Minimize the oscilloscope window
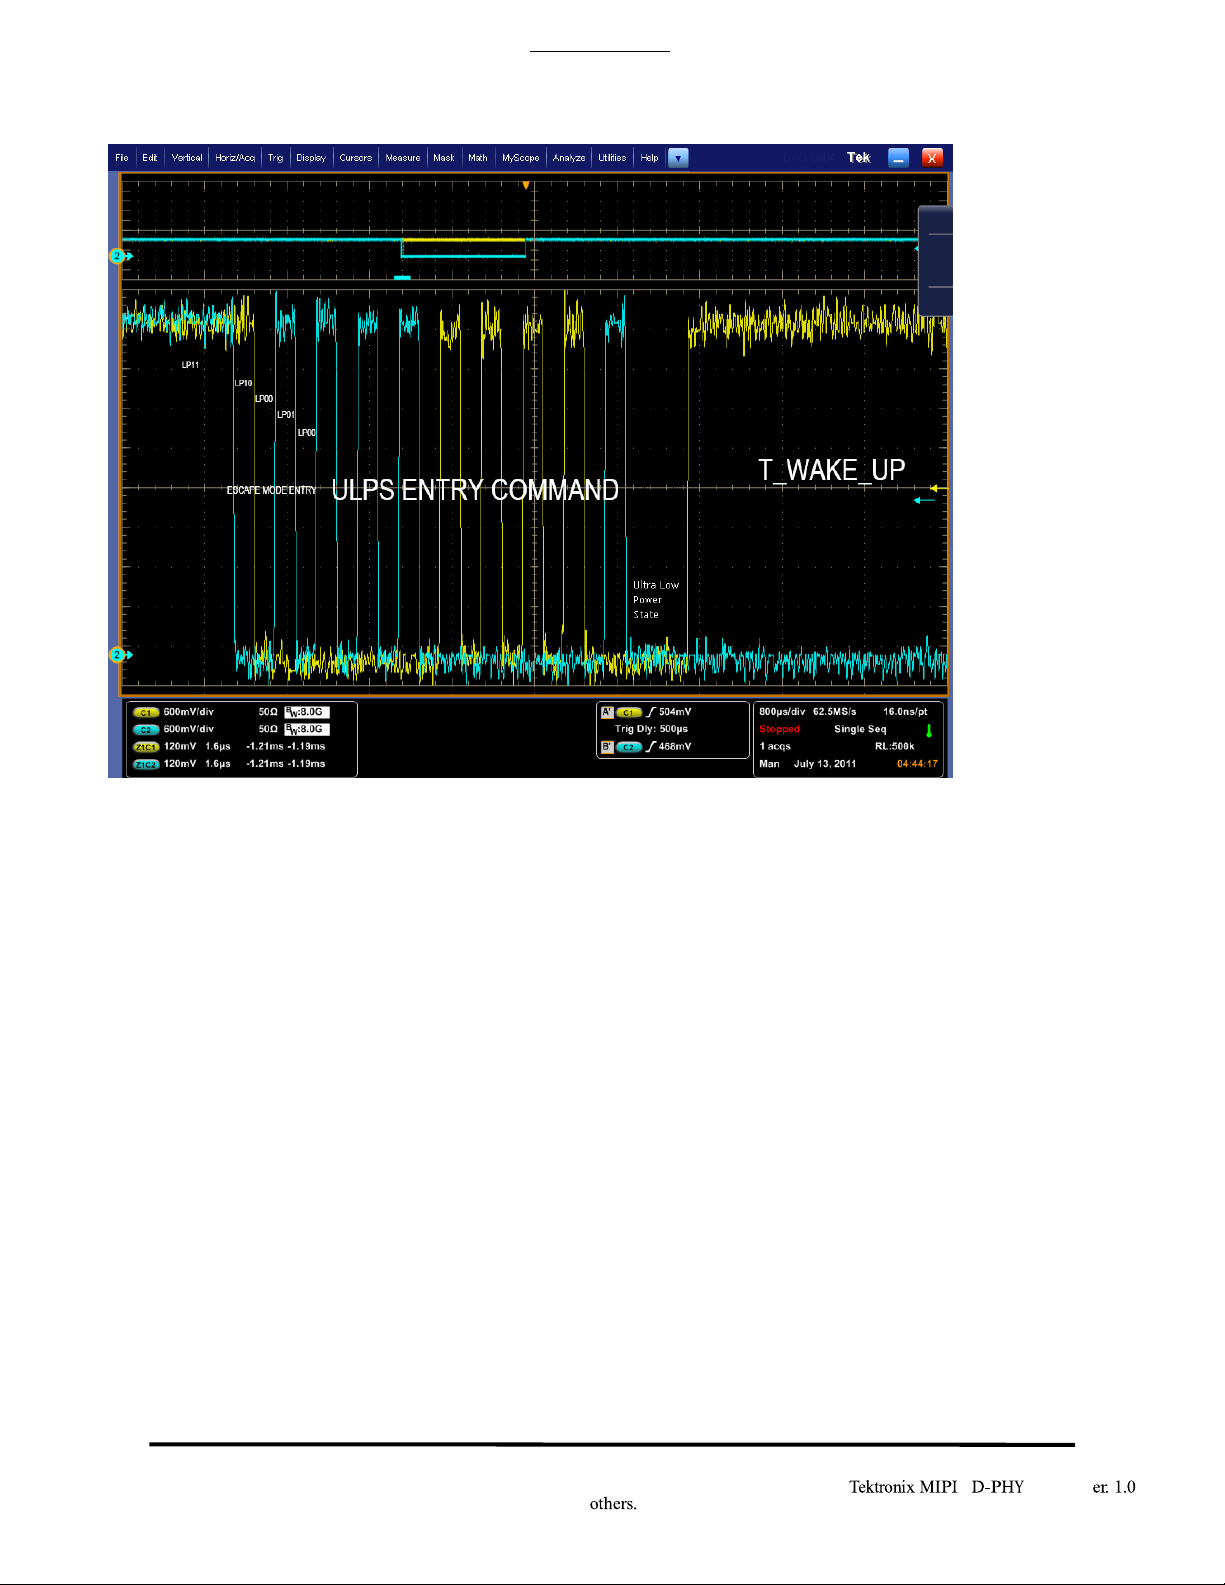 (x=899, y=158)
